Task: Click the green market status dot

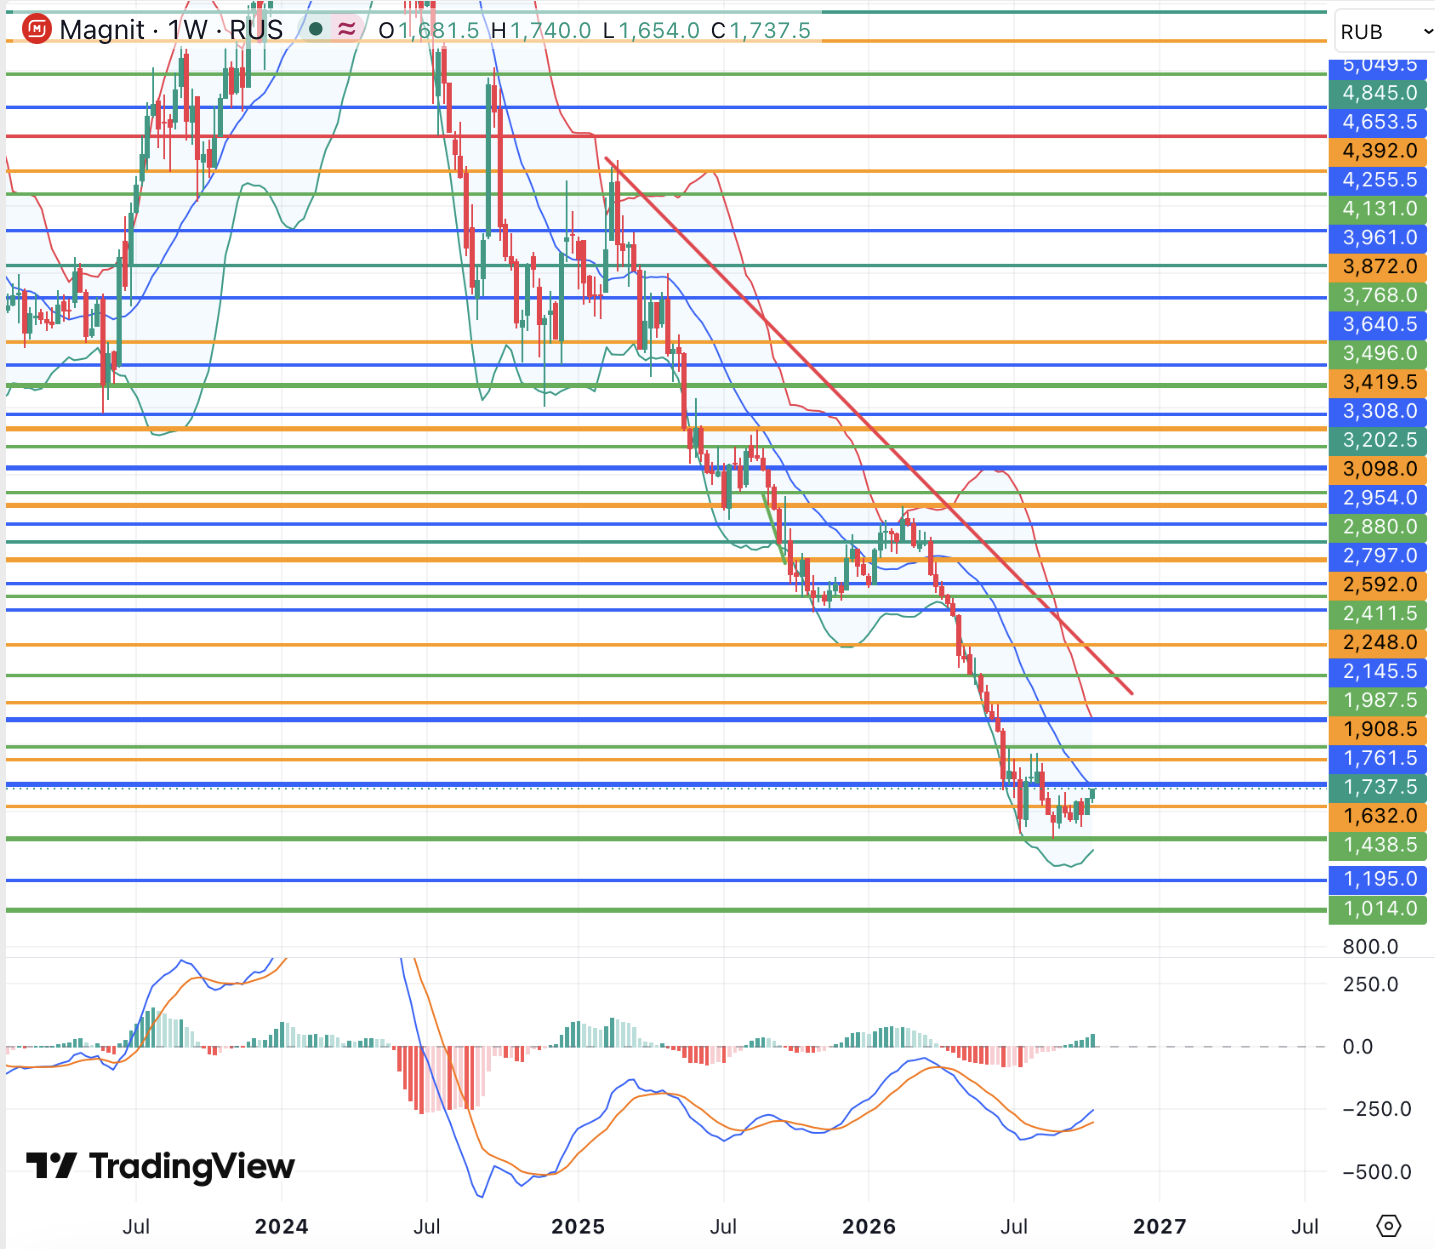Action: 316,29
